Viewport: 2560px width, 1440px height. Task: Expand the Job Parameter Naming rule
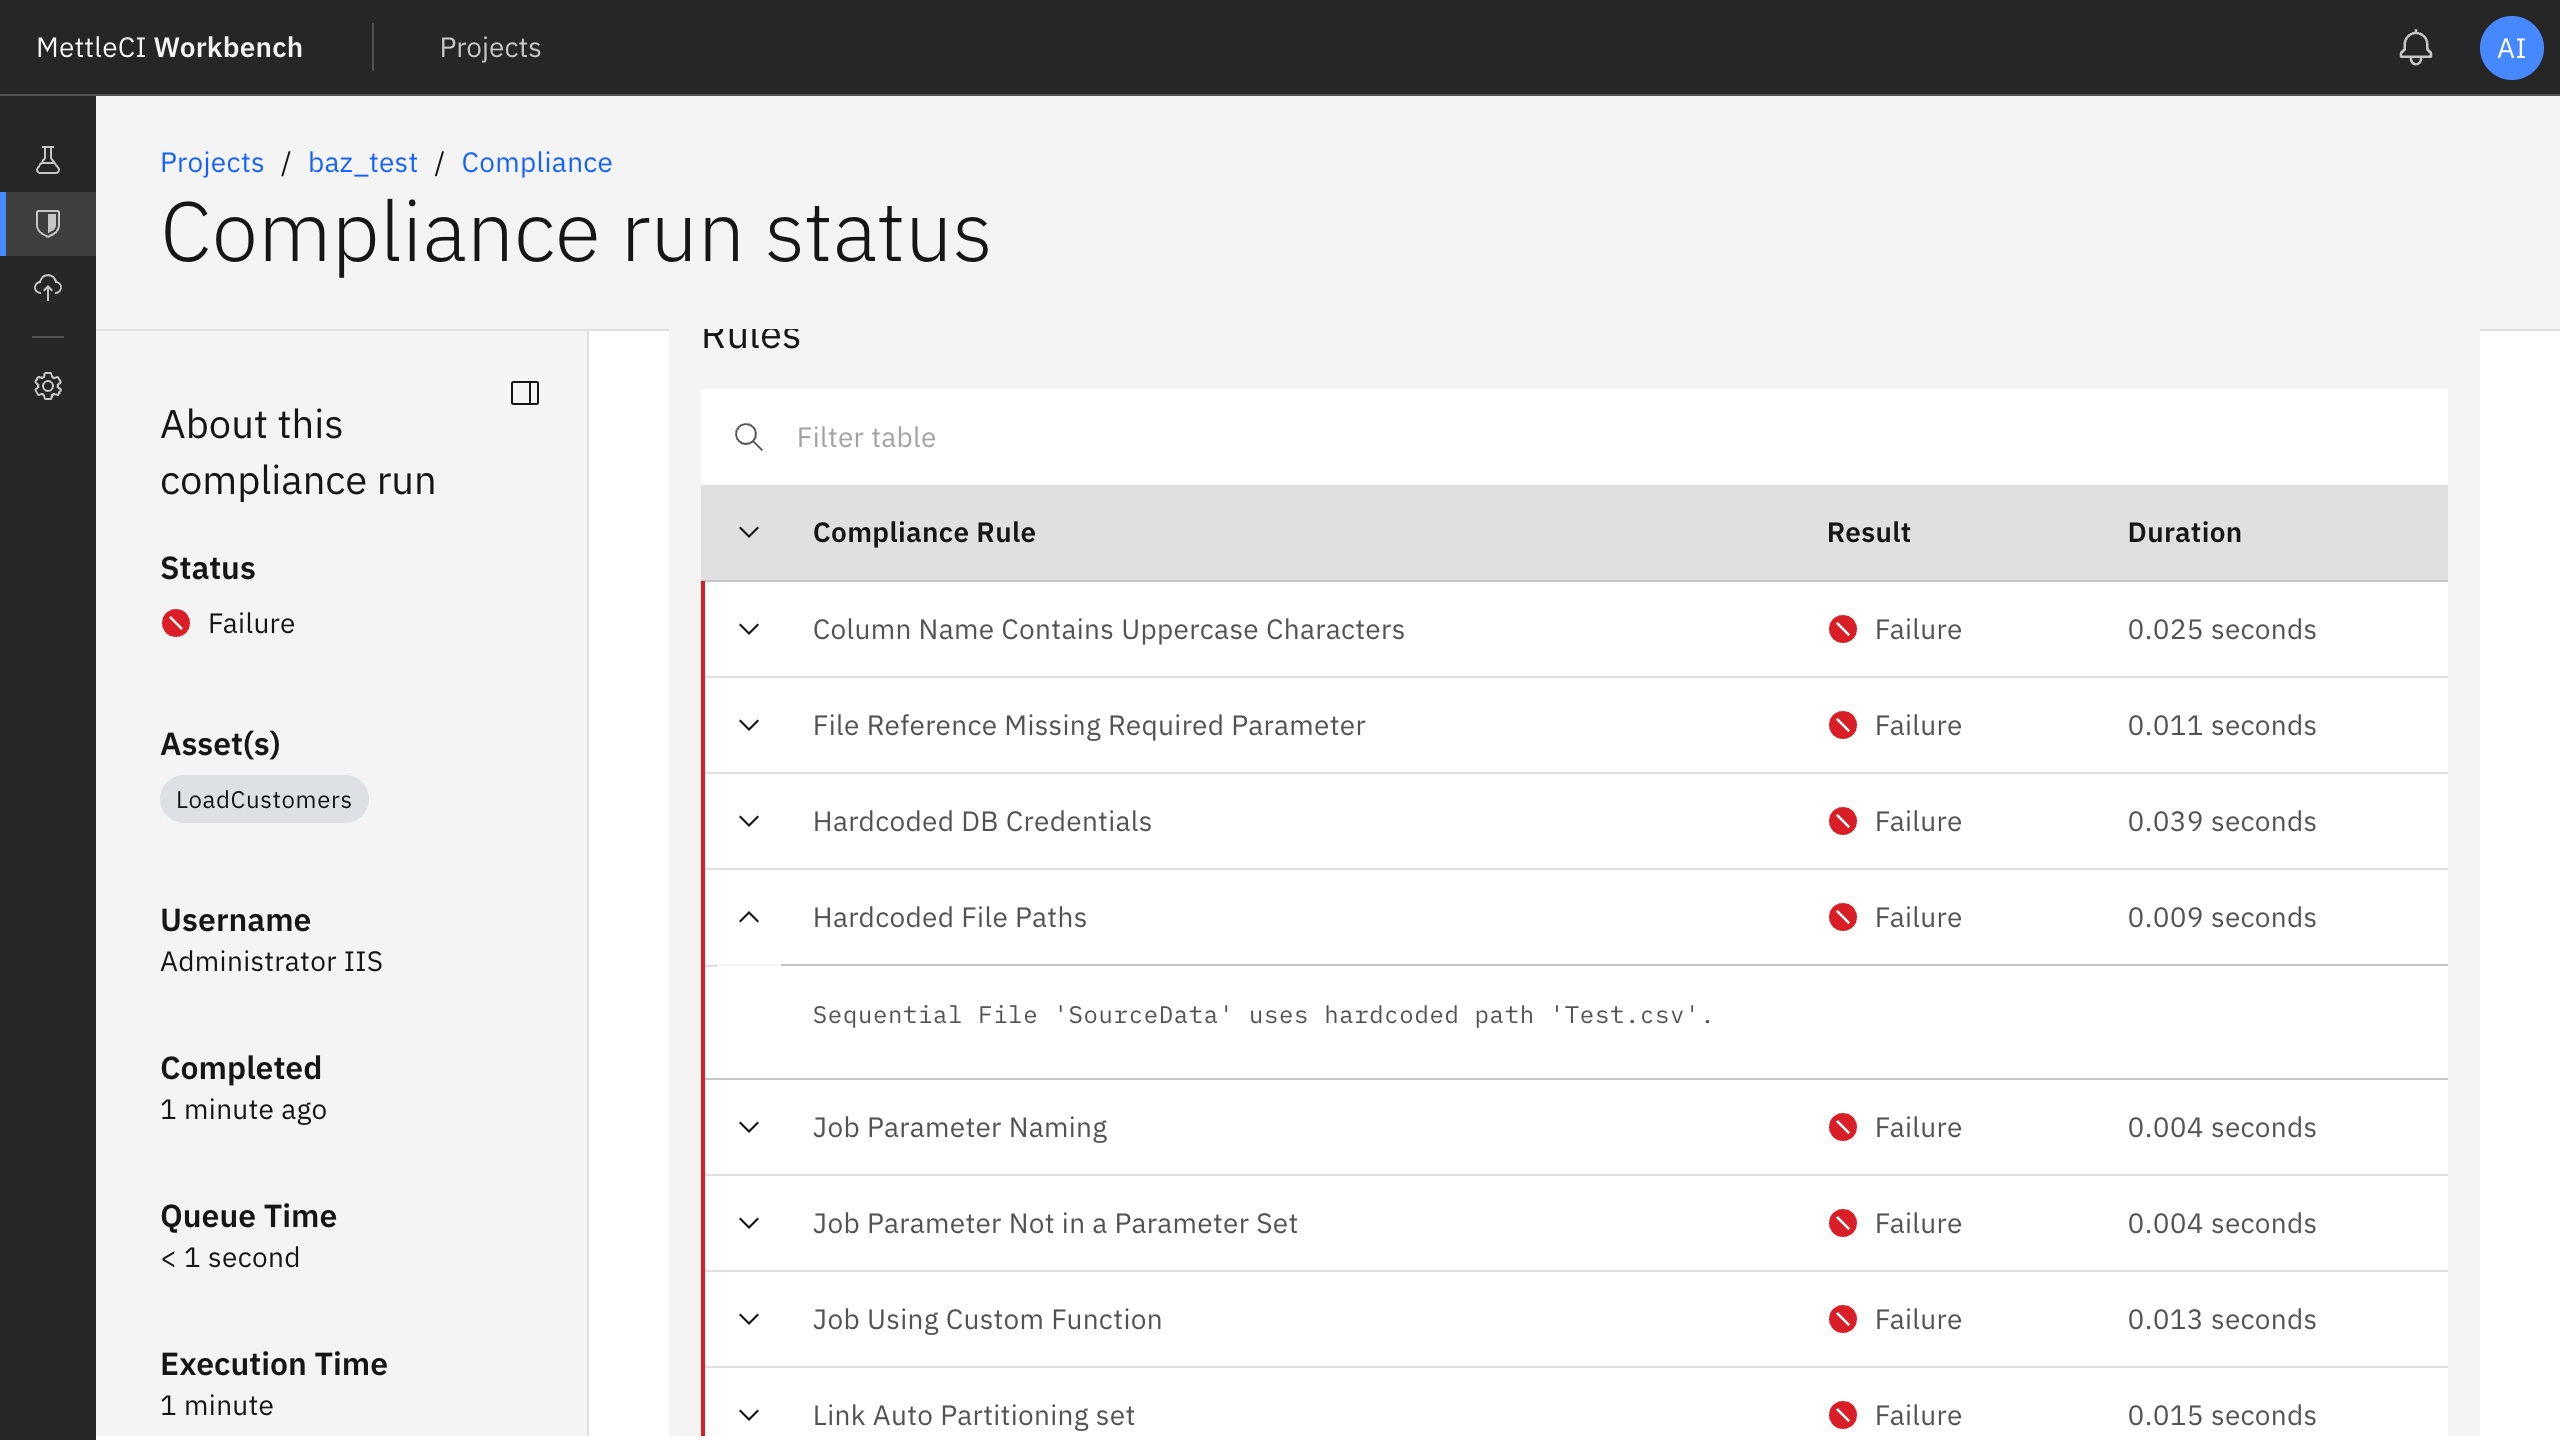point(750,1127)
